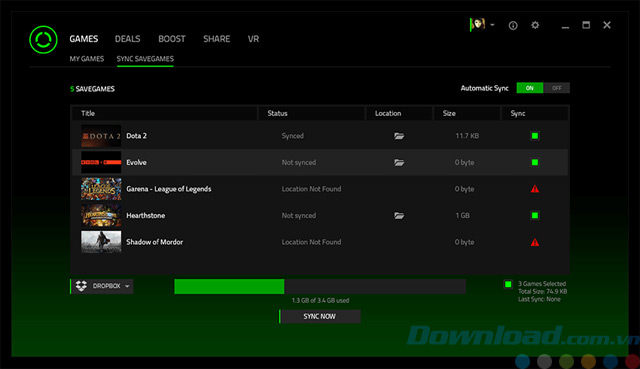Screen dimensions: 640x369
Task: Sort by the Title column header
Action: (x=165, y=113)
